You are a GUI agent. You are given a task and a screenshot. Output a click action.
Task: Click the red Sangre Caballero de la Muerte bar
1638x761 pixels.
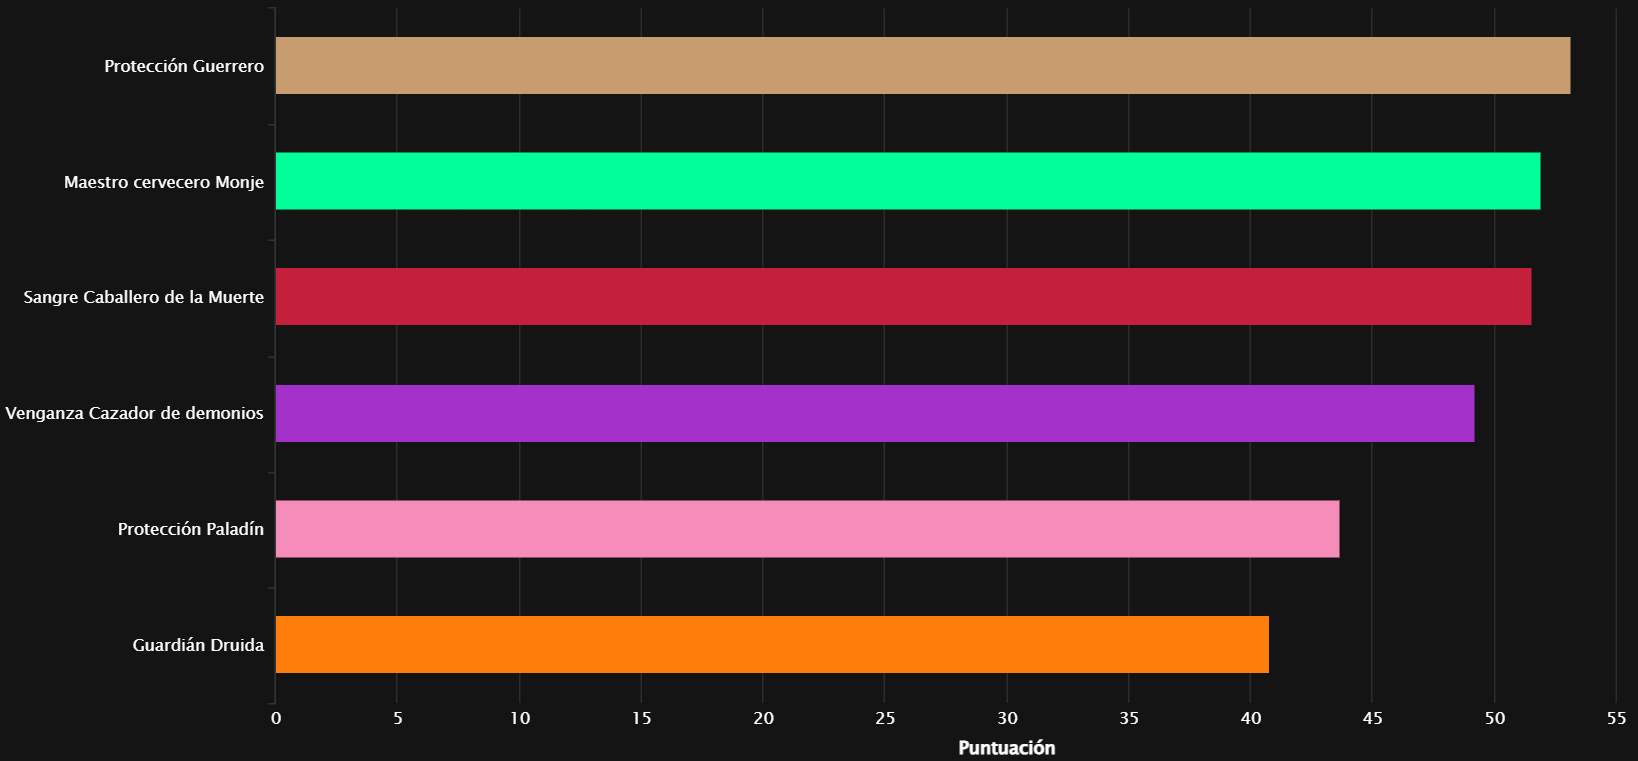[x=902, y=297]
